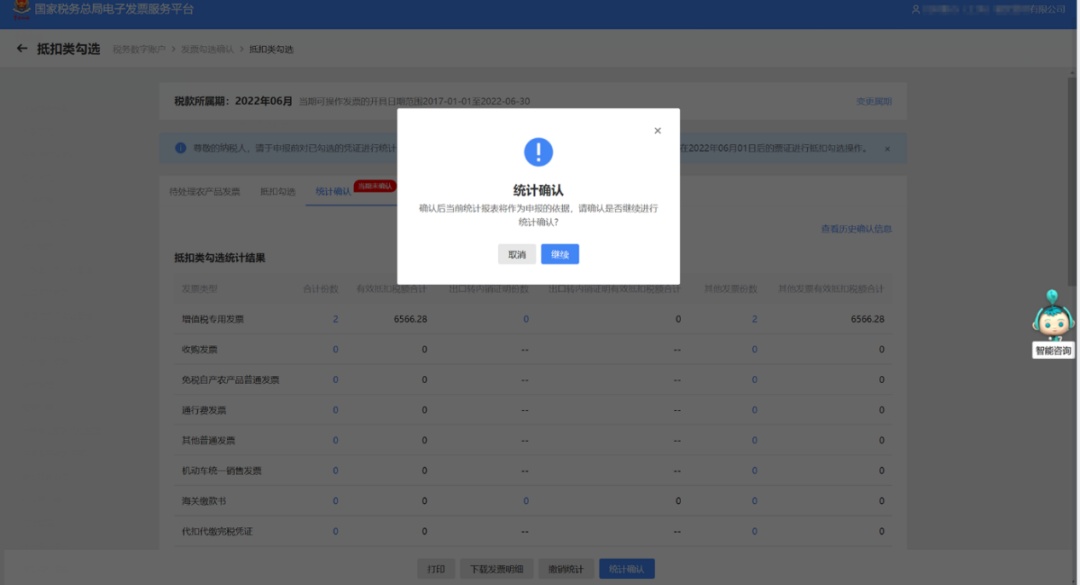Close the 统计确认 dialog with X
The height and width of the screenshot is (585, 1080).
click(x=657, y=131)
